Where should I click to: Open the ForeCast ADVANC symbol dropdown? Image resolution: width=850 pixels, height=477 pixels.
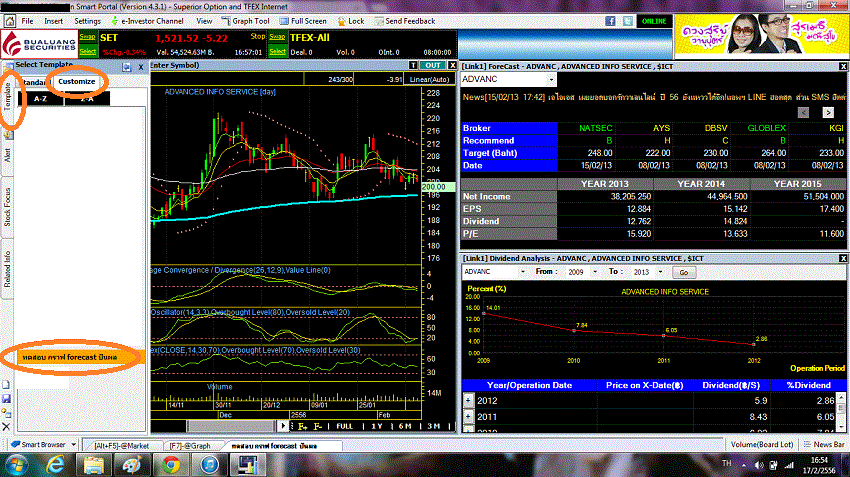pos(551,80)
